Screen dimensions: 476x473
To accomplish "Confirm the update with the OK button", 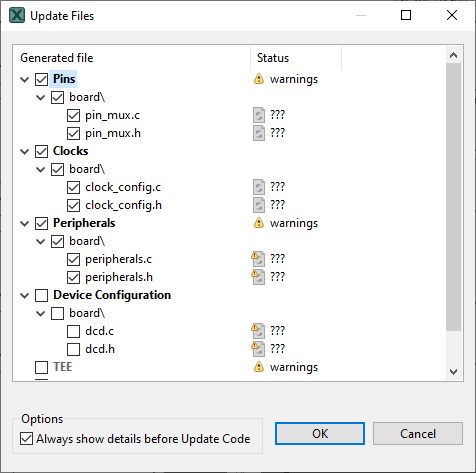I will point(320,434).
